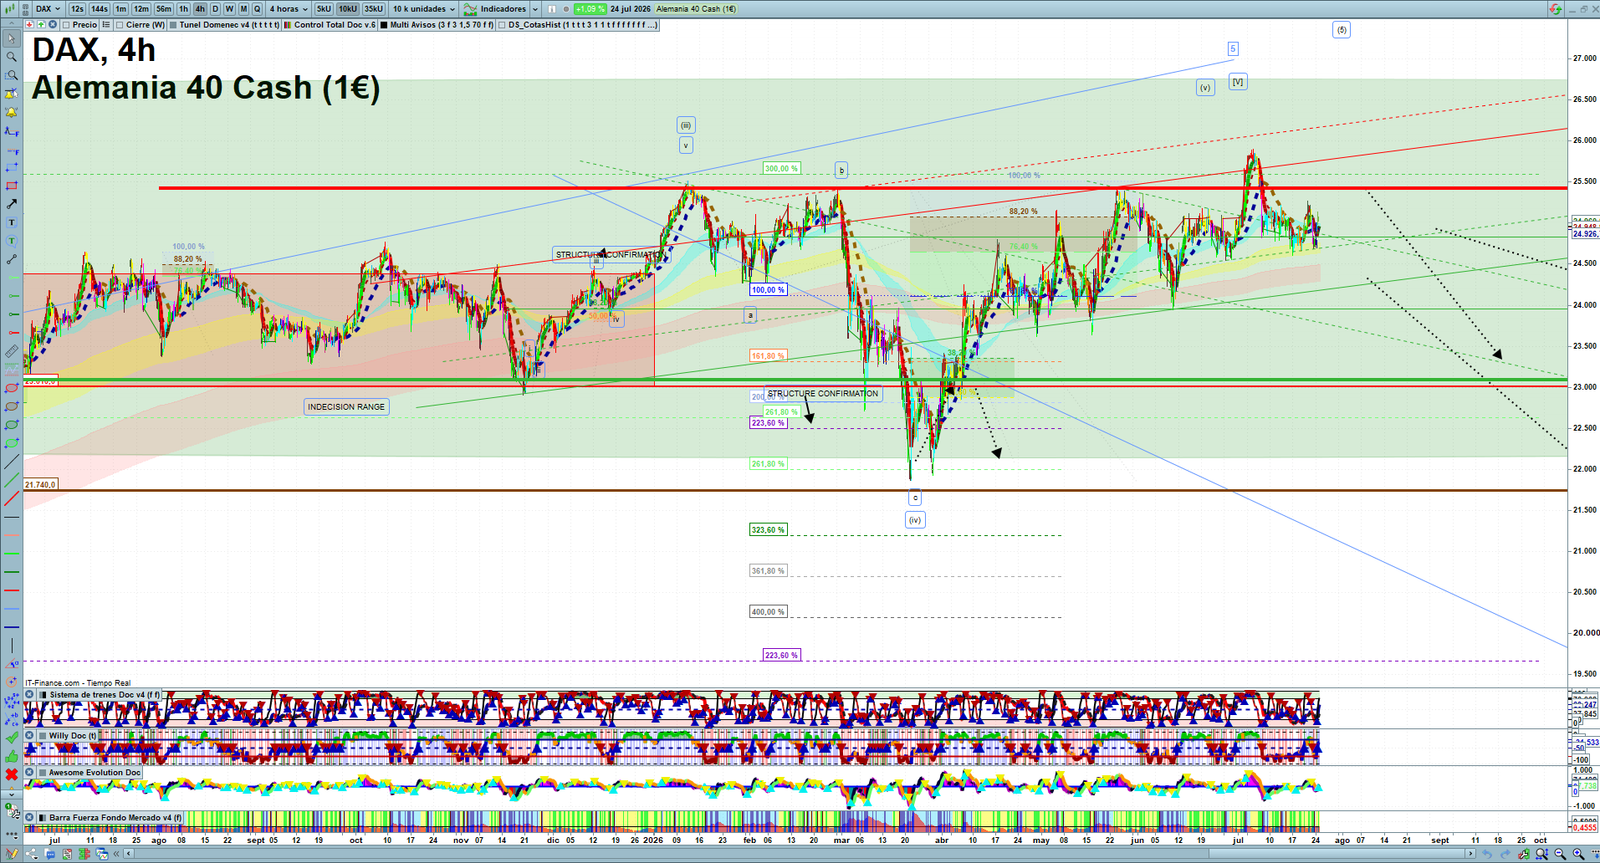Set history to 35kU units

[373, 9]
